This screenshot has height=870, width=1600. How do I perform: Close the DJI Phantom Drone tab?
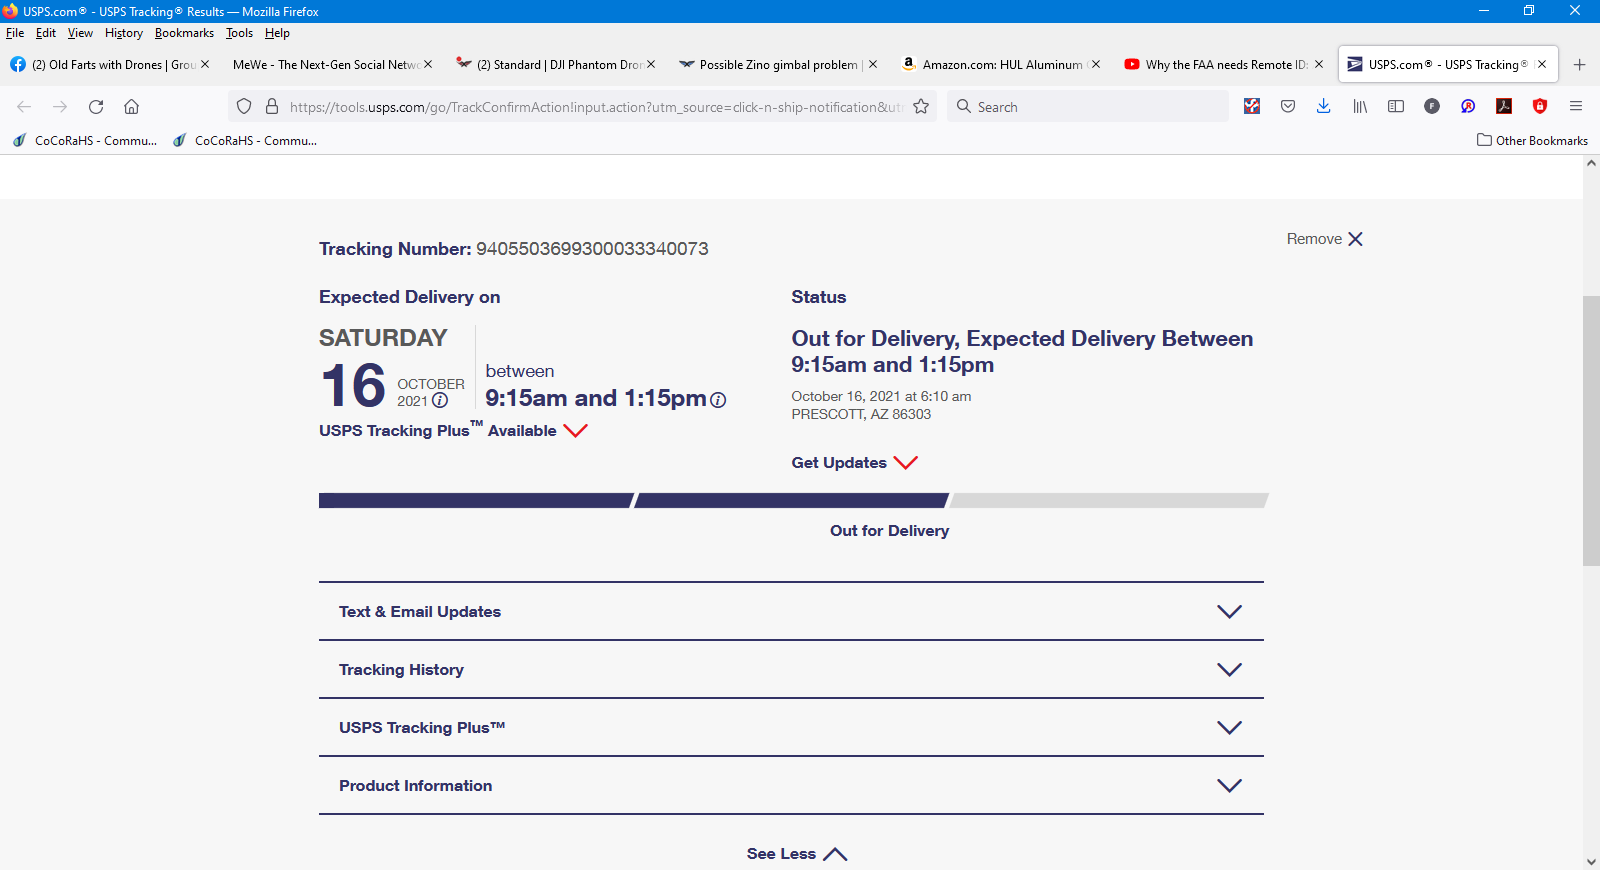(x=651, y=64)
